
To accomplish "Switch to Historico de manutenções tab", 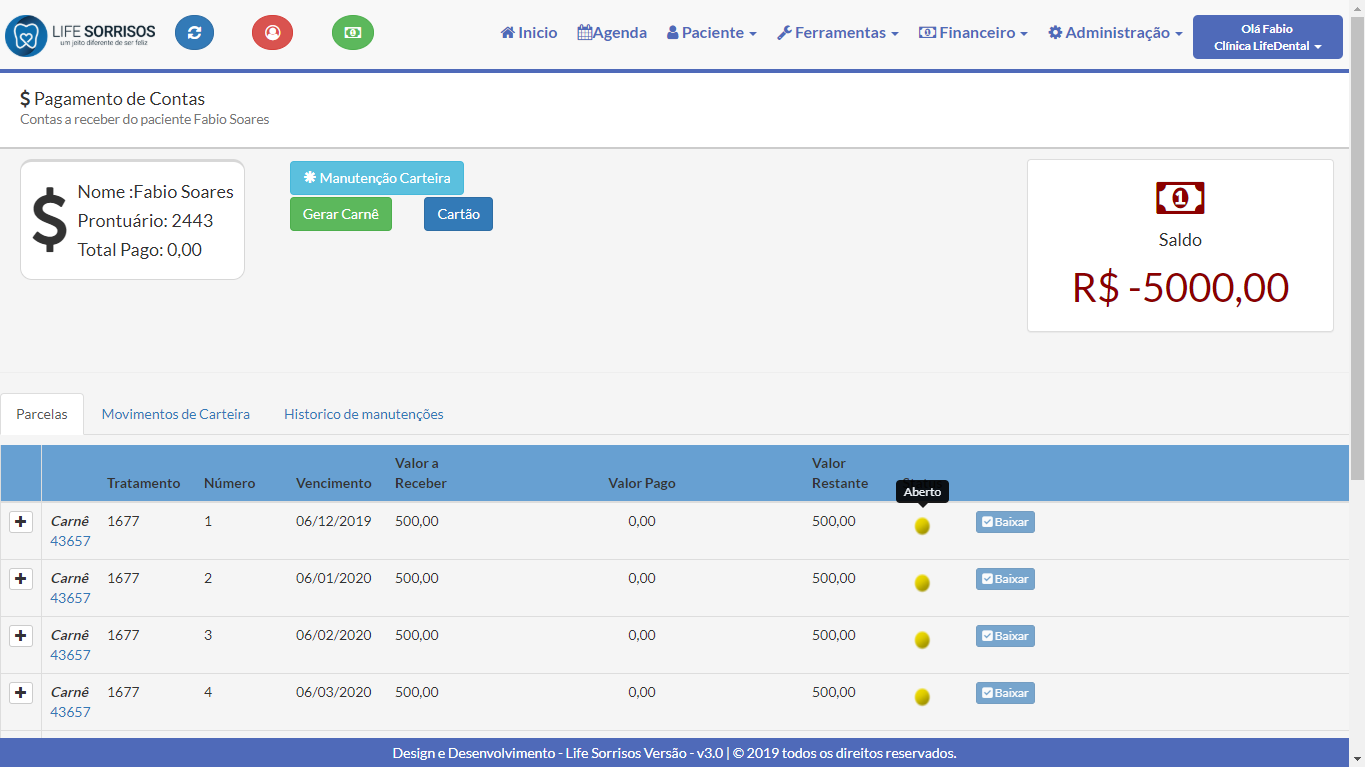I will (x=363, y=414).
